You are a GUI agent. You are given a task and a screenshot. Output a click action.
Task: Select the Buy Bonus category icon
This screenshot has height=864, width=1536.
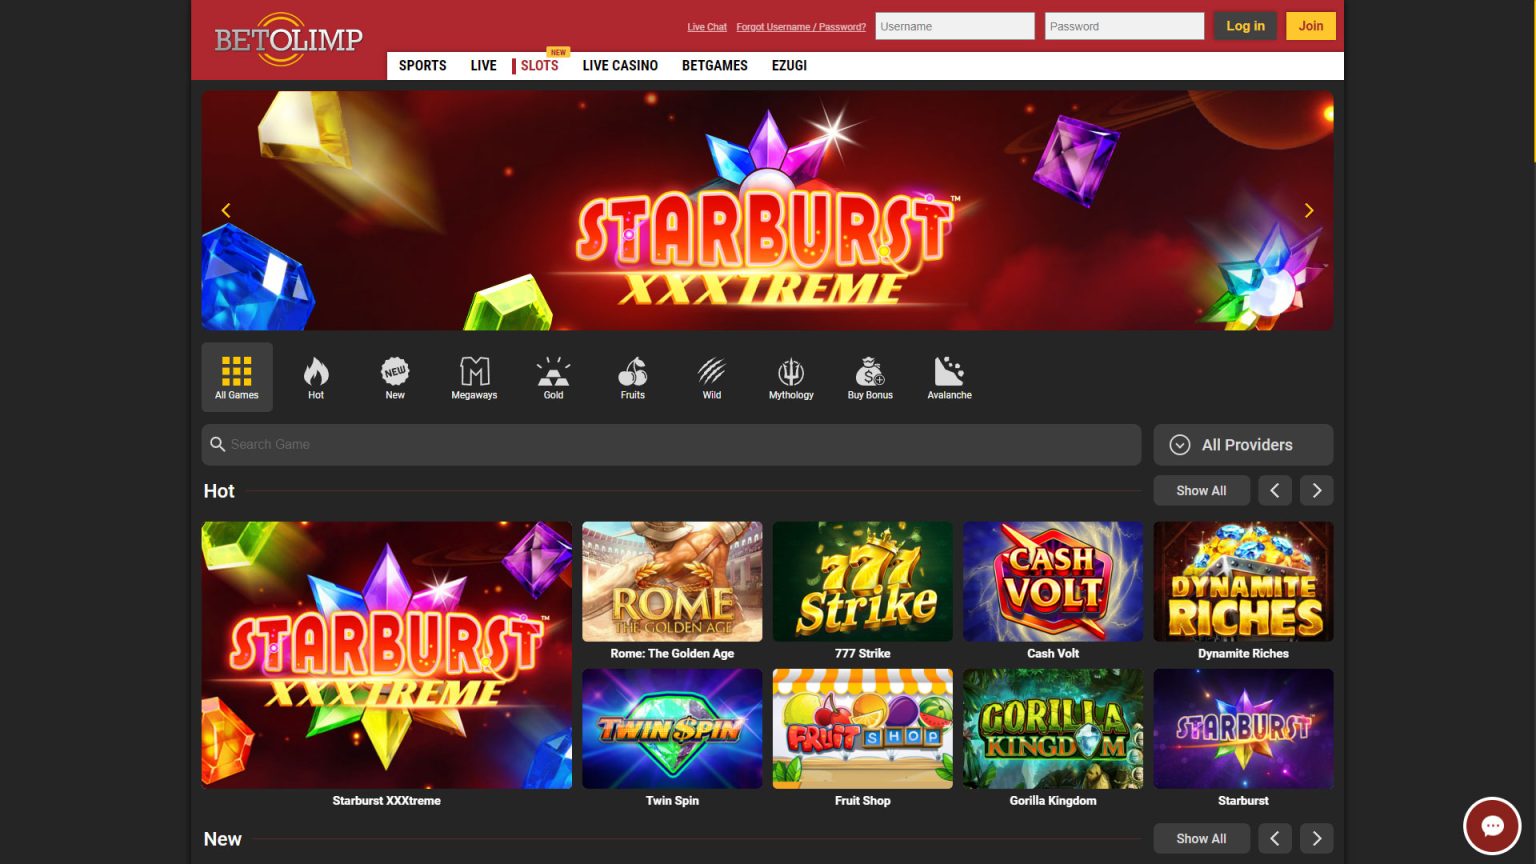pos(870,377)
